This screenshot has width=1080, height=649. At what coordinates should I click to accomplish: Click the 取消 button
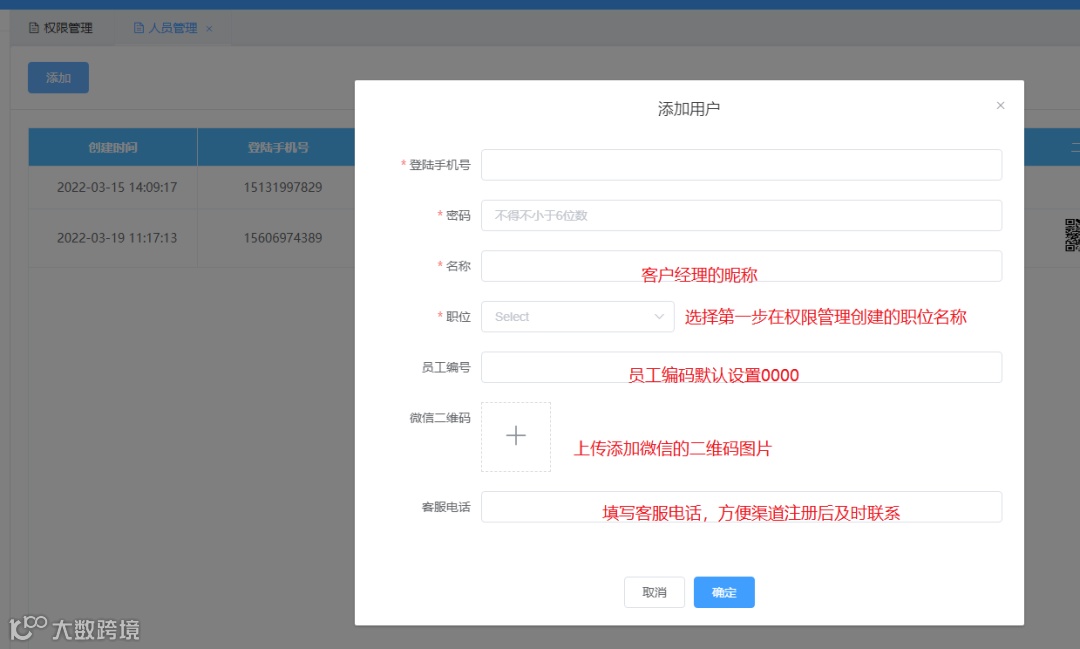654,592
